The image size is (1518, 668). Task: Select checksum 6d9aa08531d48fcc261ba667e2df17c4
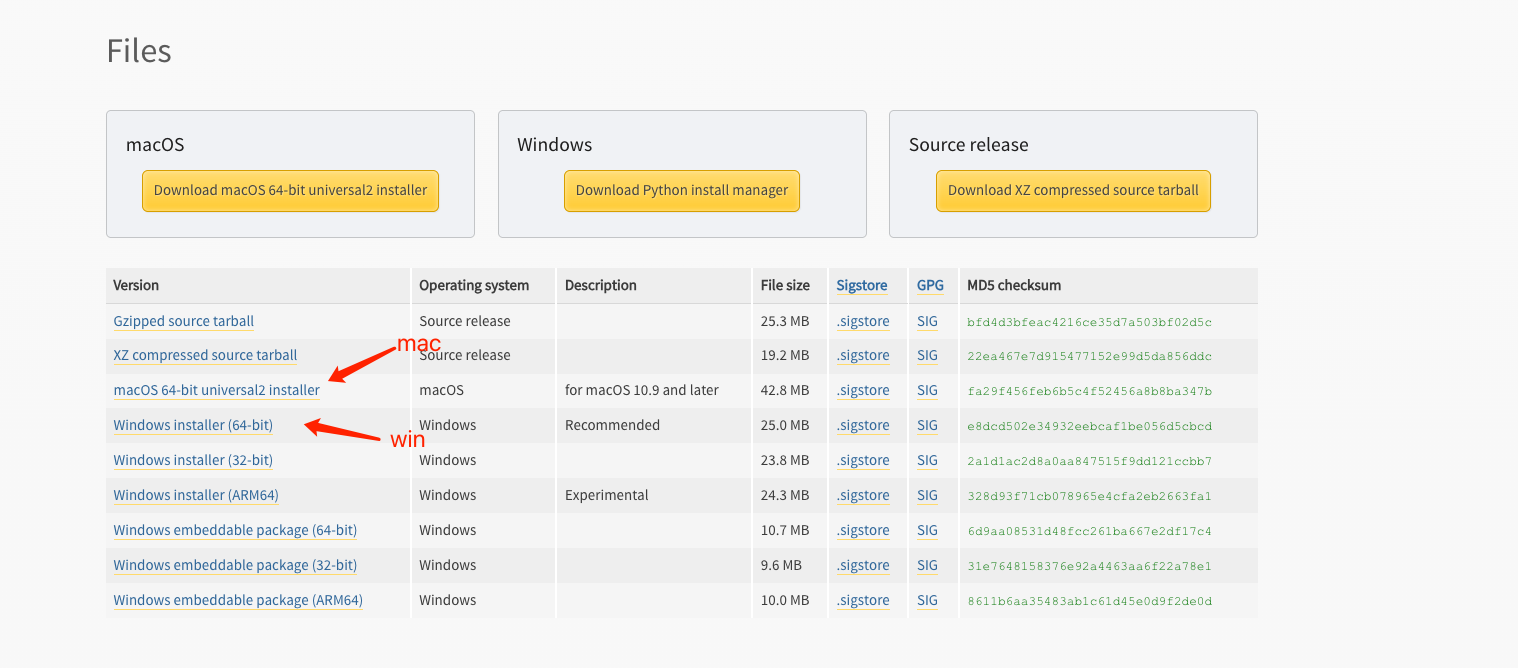tap(1089, 531)
